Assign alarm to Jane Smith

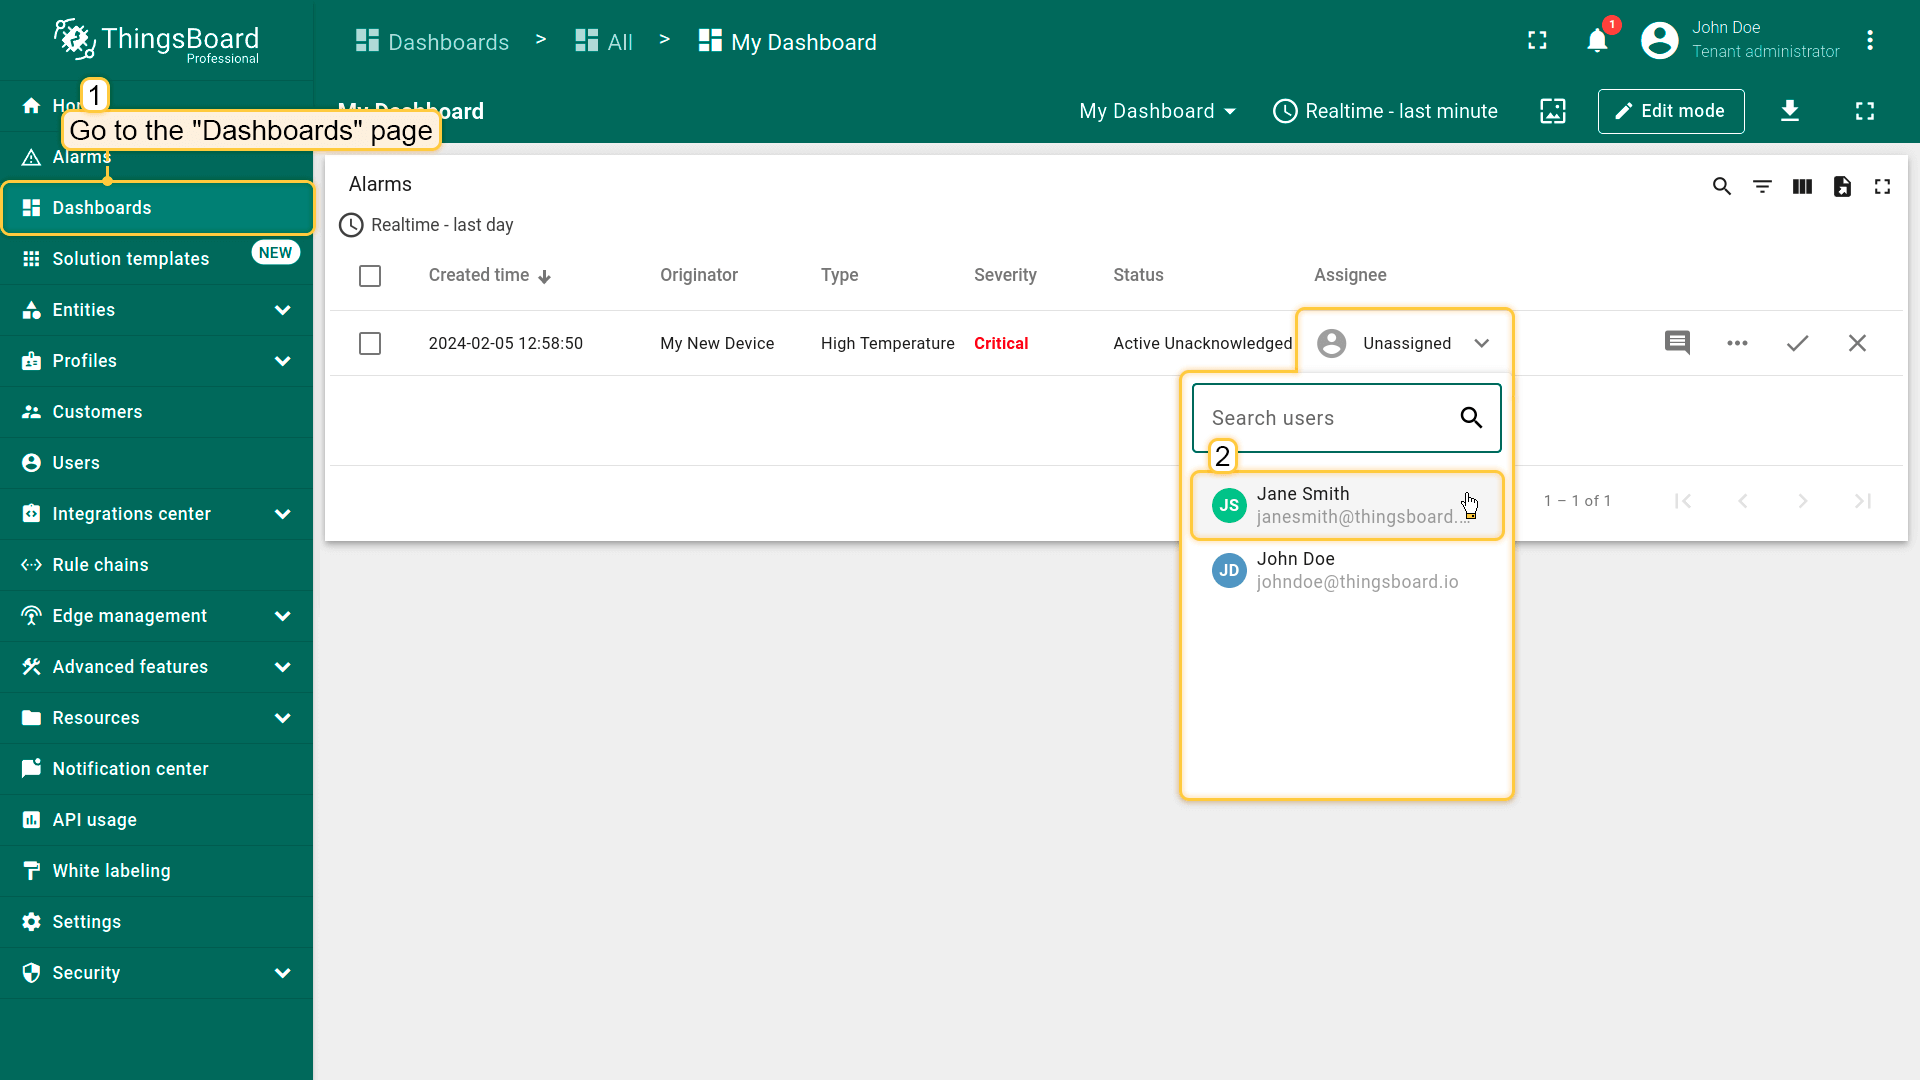pyautogui.click(x=1346, y=505)
